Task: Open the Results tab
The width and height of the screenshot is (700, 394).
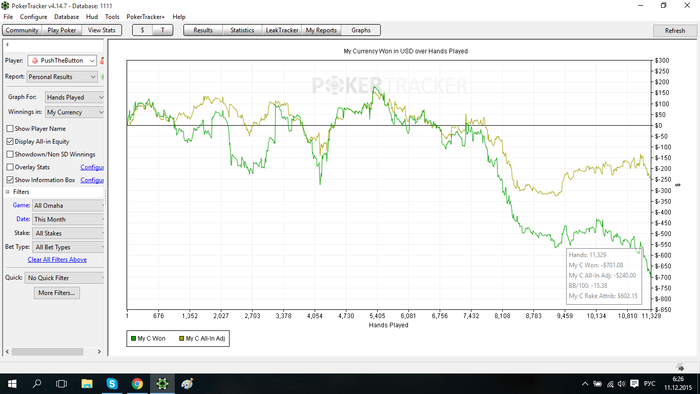Action: (203, 30)
